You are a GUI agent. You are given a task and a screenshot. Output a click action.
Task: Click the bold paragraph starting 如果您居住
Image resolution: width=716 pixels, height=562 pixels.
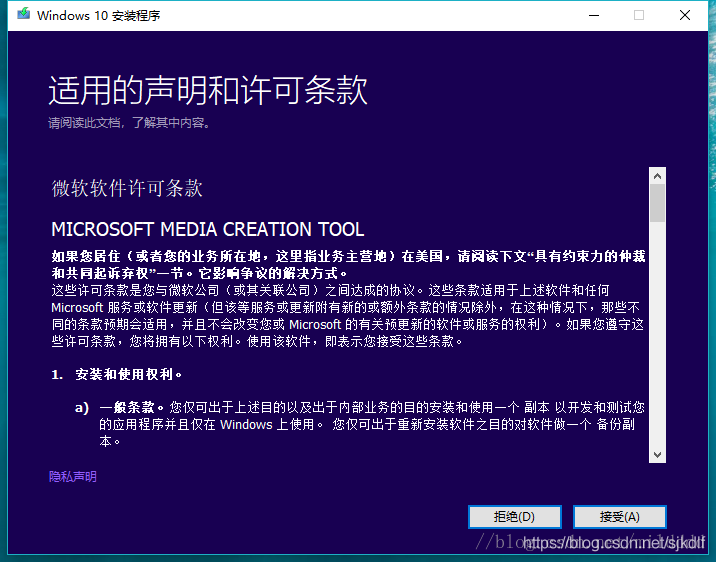coord(348,265)
